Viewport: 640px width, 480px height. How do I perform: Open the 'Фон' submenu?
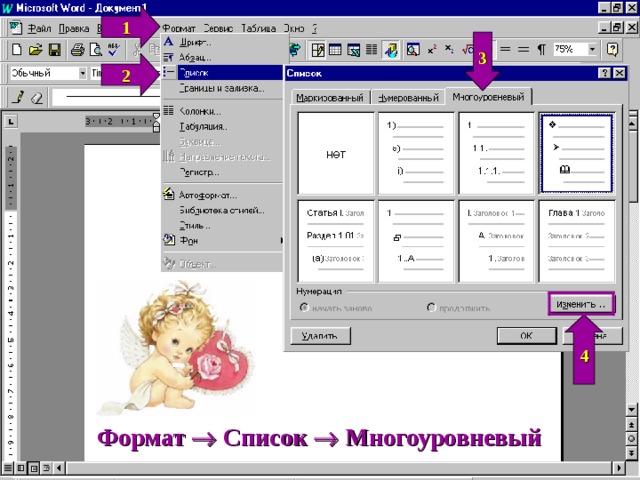[x=222, y=240]
